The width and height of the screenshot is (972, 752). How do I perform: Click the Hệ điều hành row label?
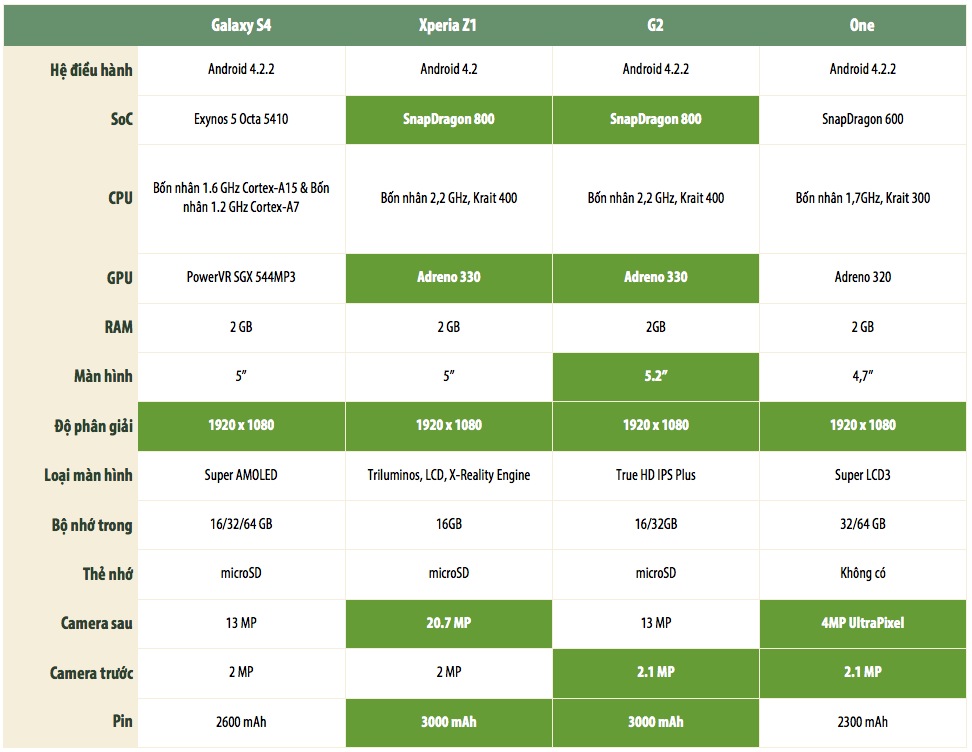91,70
